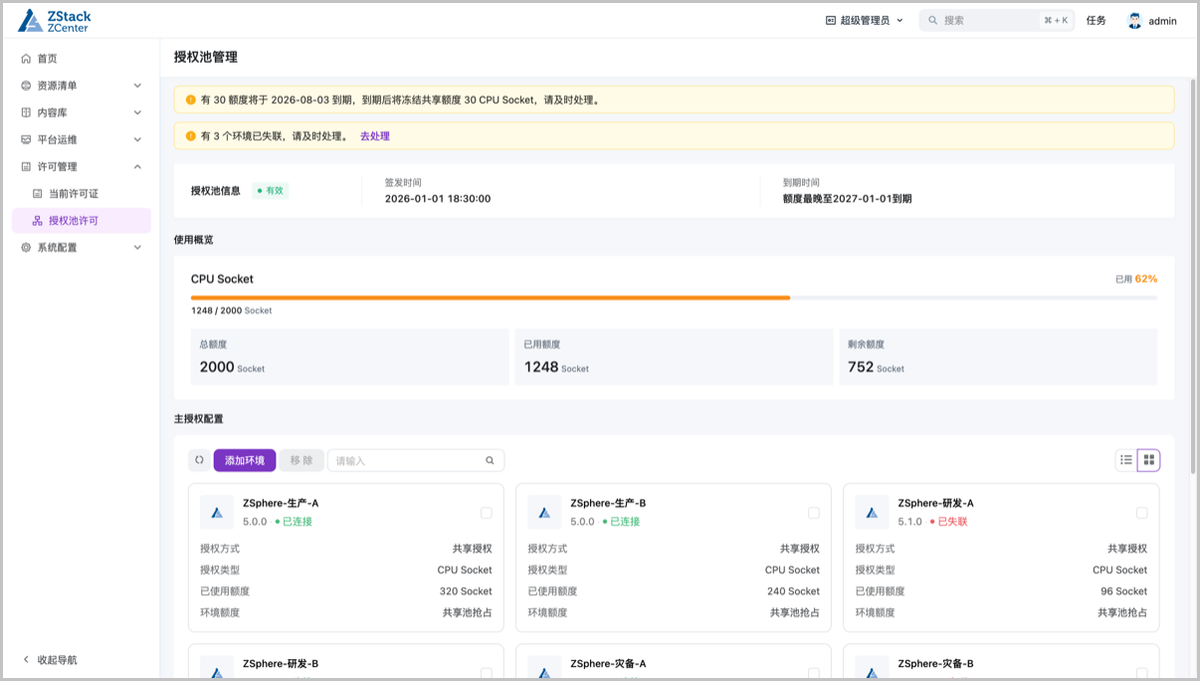Image resolution: width=1200 pixels, height=681 pixels.
Task: Click the 已用额度 1248 Socket tile
Action: point(674,357)
